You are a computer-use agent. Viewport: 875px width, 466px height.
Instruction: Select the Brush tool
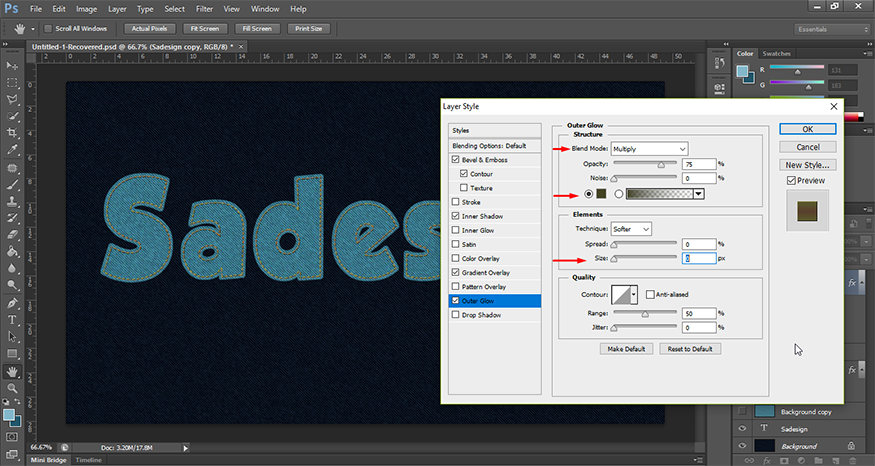[x=12, y=185]
